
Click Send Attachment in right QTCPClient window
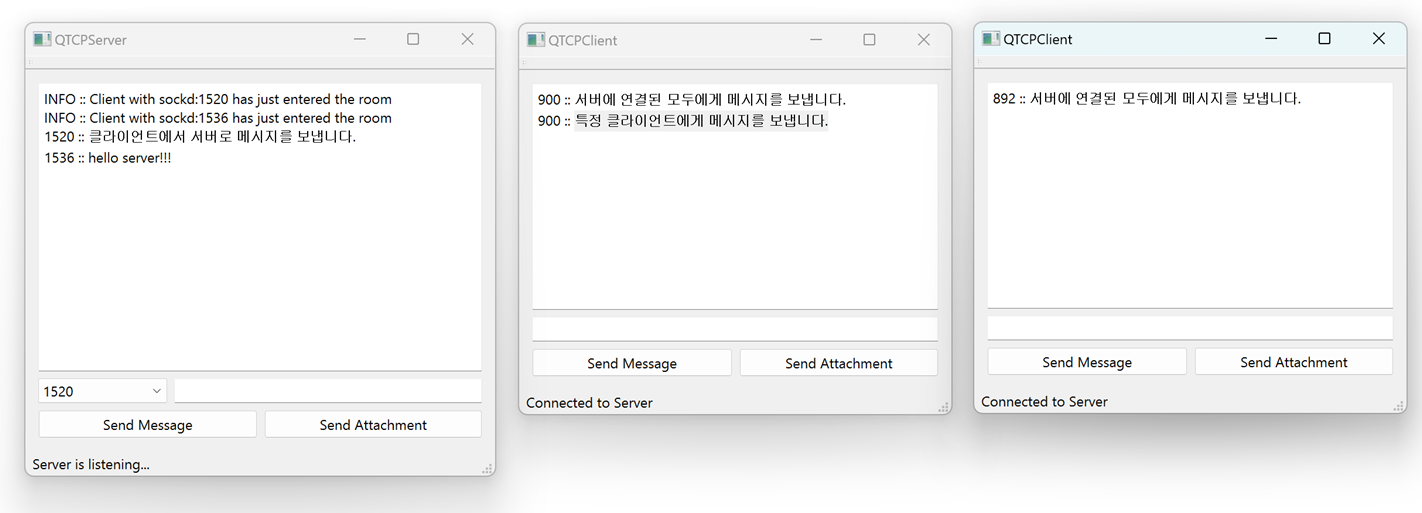click(x=1294, y=362)
